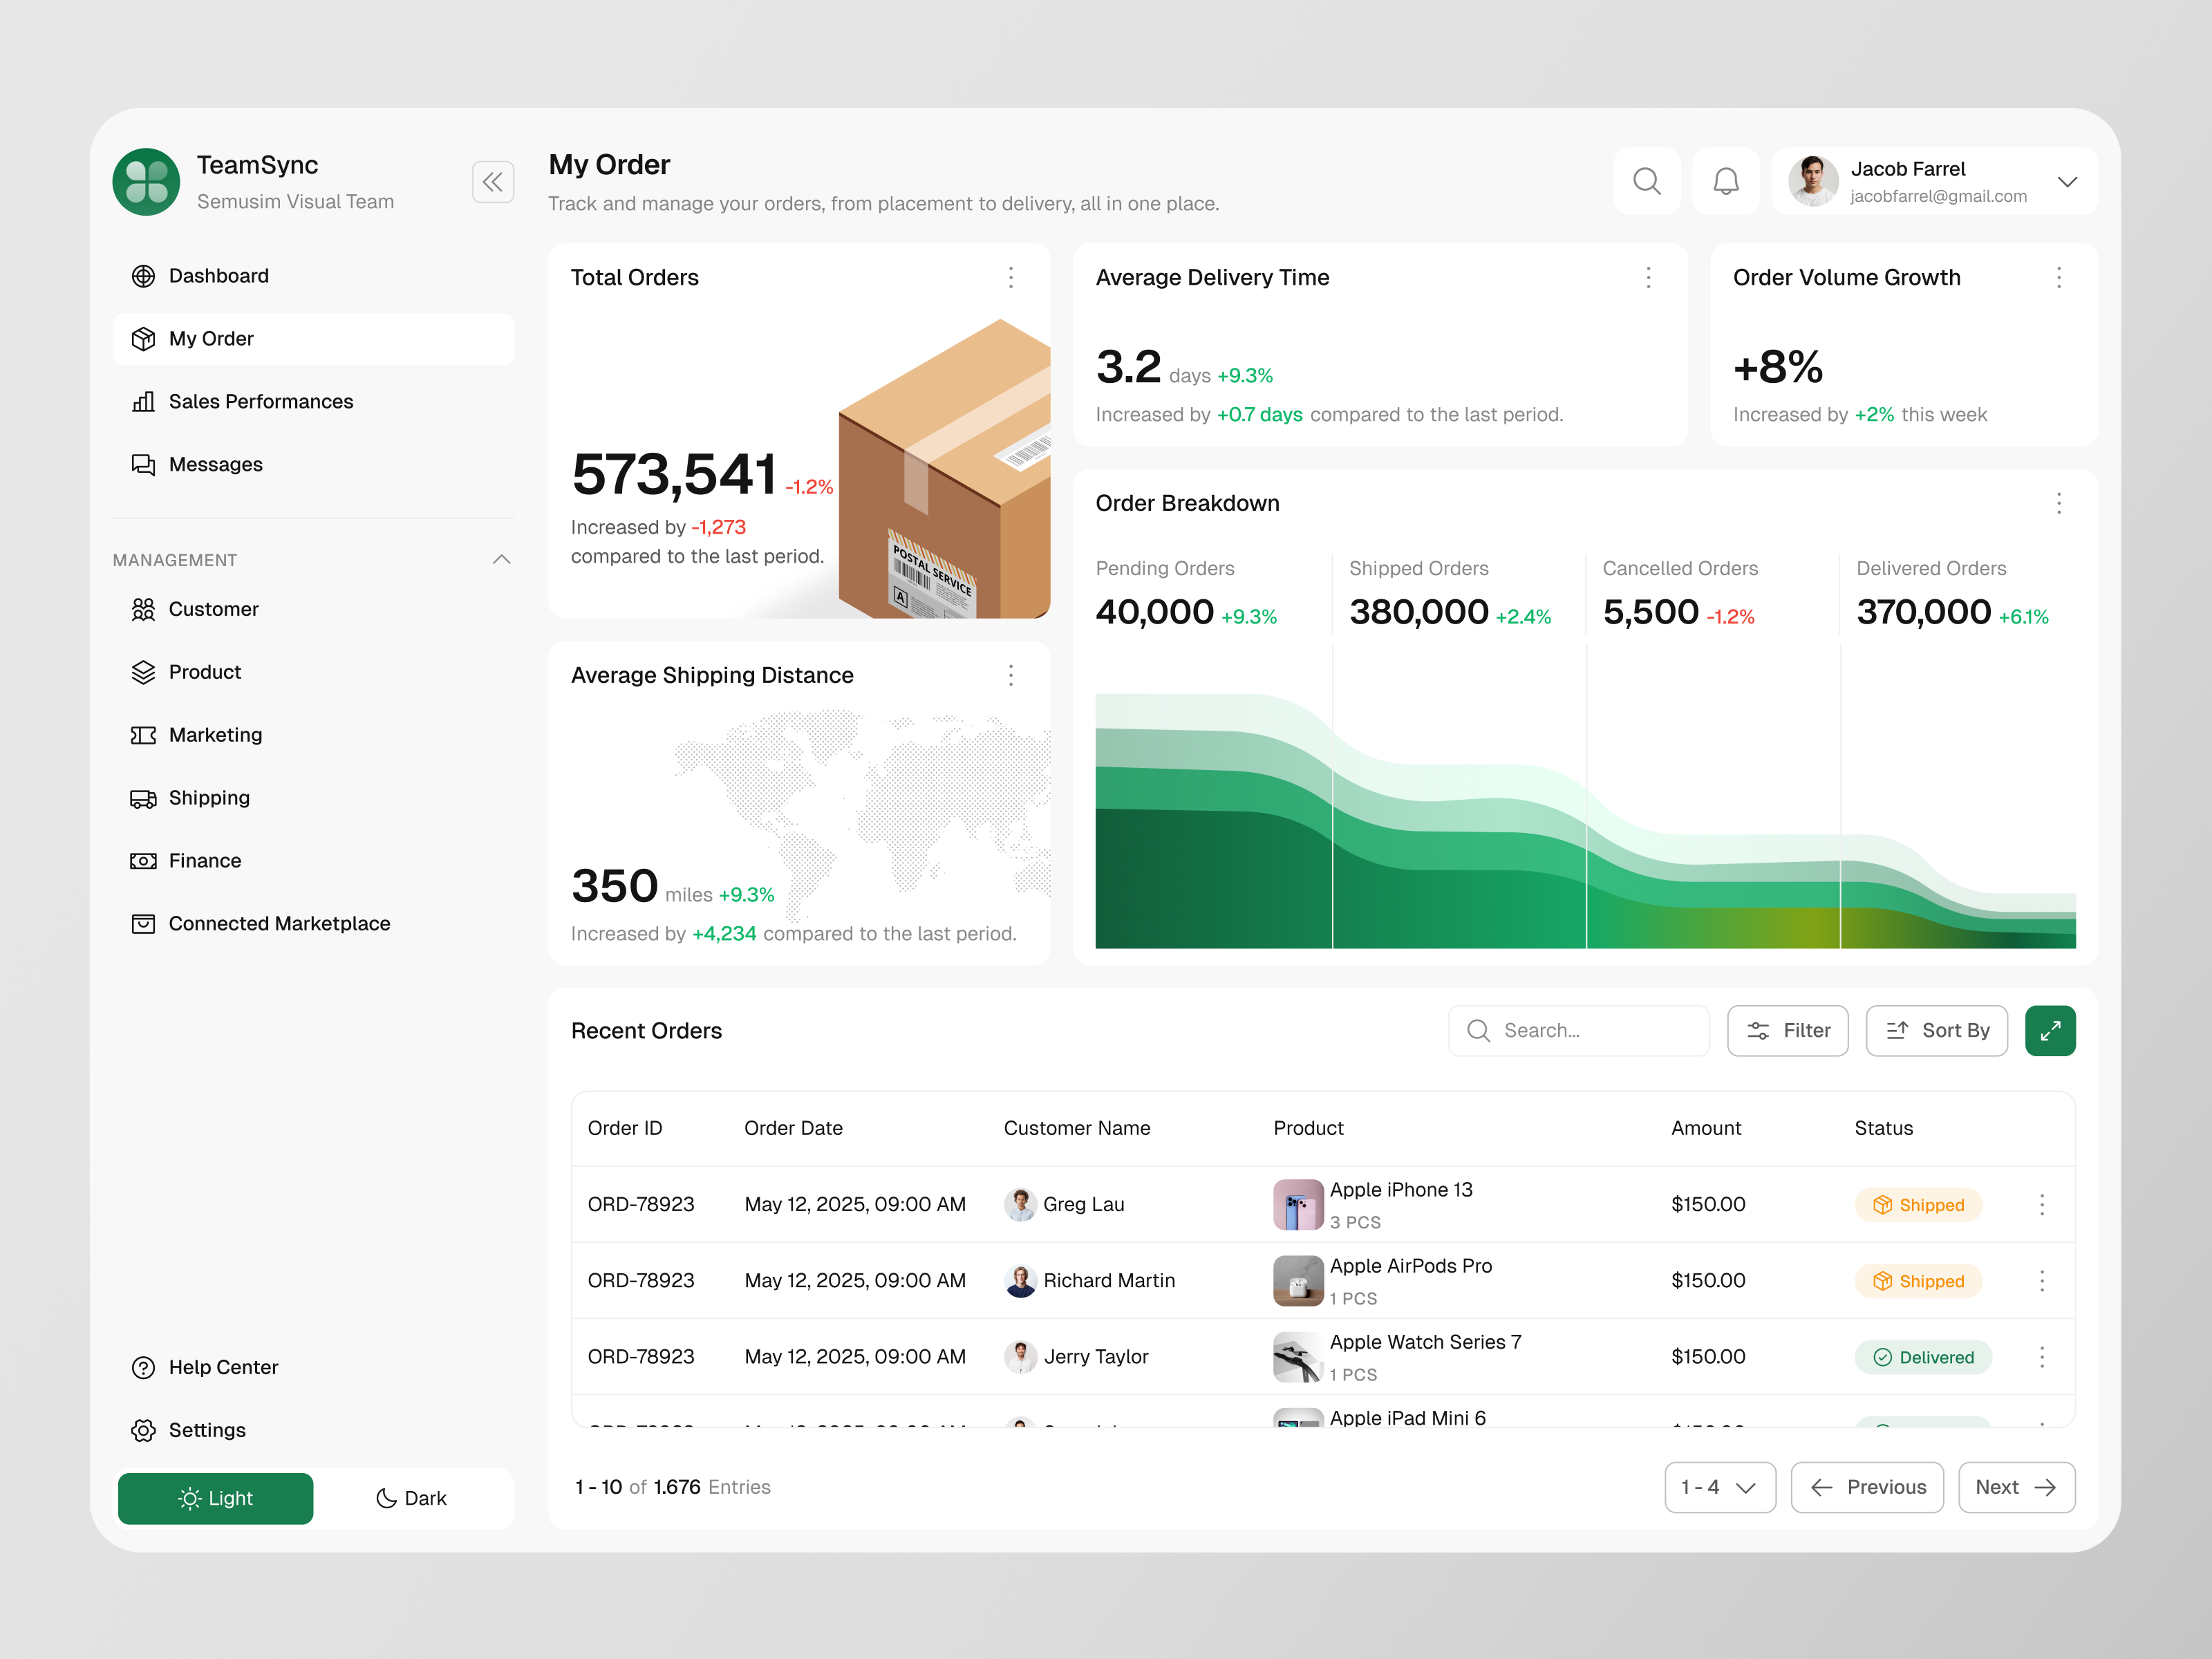Open the Sort By dropdown
2212x1659 pixels.
[1936, 1030]
